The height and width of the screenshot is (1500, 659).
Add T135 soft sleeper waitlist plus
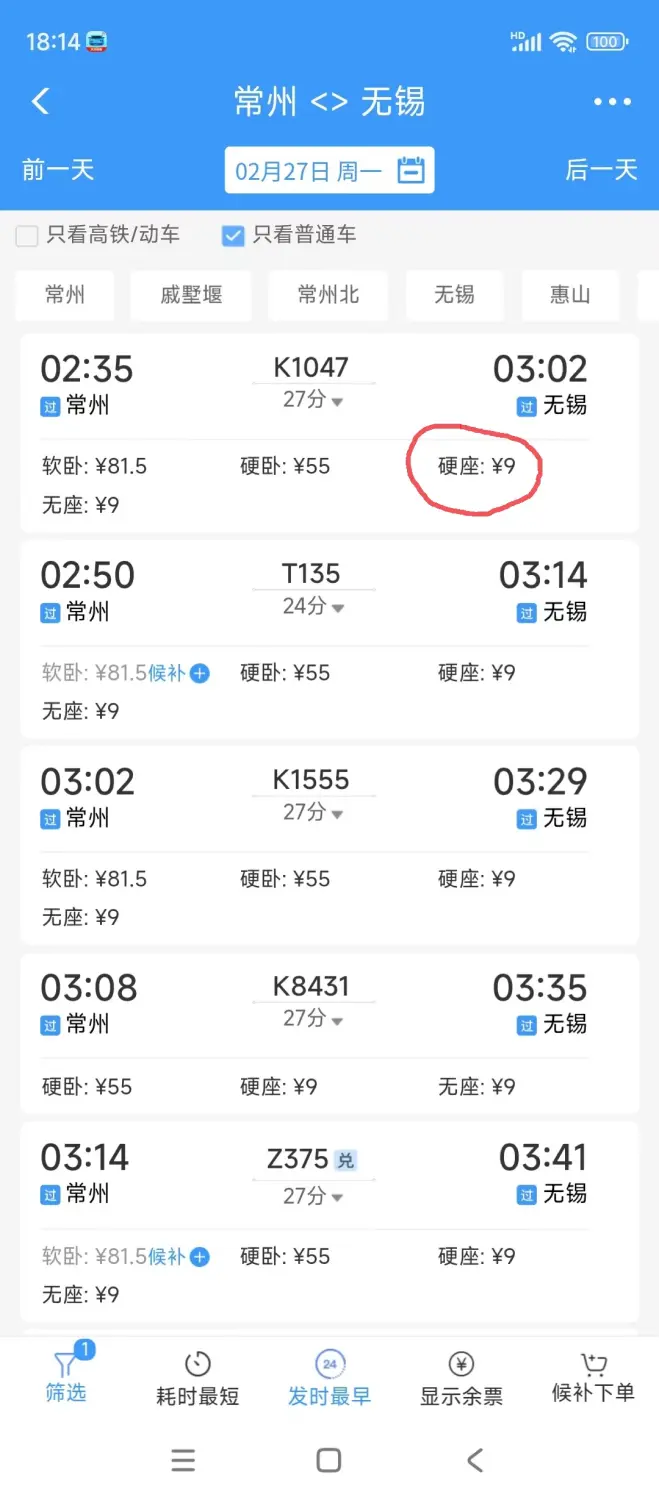pyautogui.click(x=200, y=673)
